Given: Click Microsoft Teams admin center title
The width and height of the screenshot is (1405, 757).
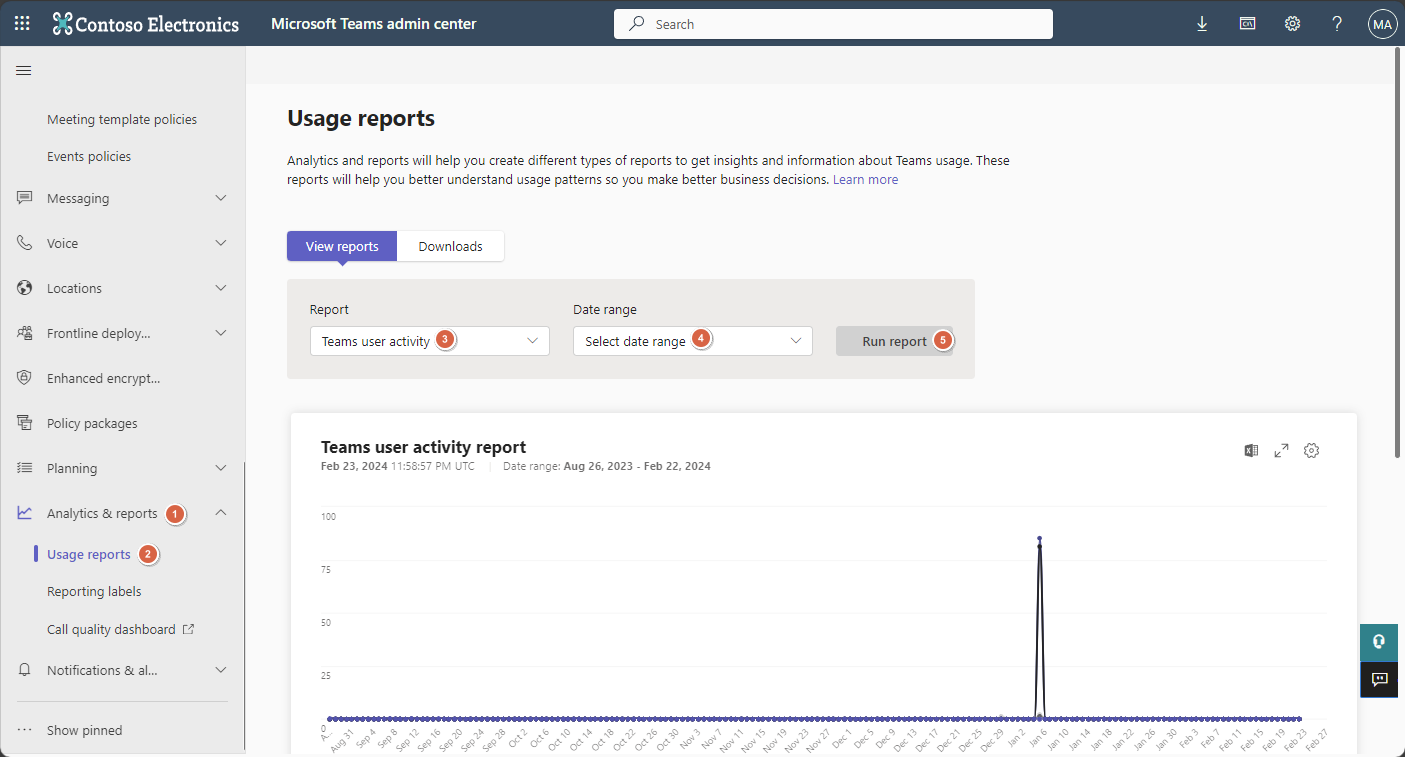Looking at the screenshot, I should pyautogui.click(x=374, y=24).
